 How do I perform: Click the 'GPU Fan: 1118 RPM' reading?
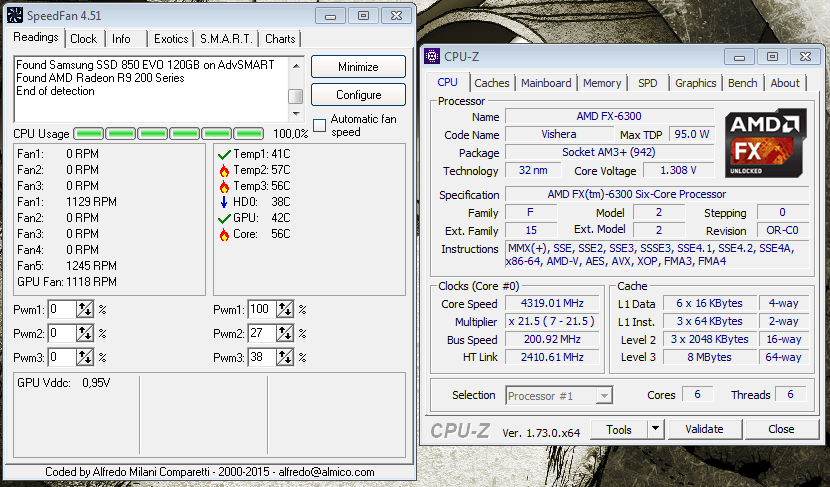[x=67, y=282]
